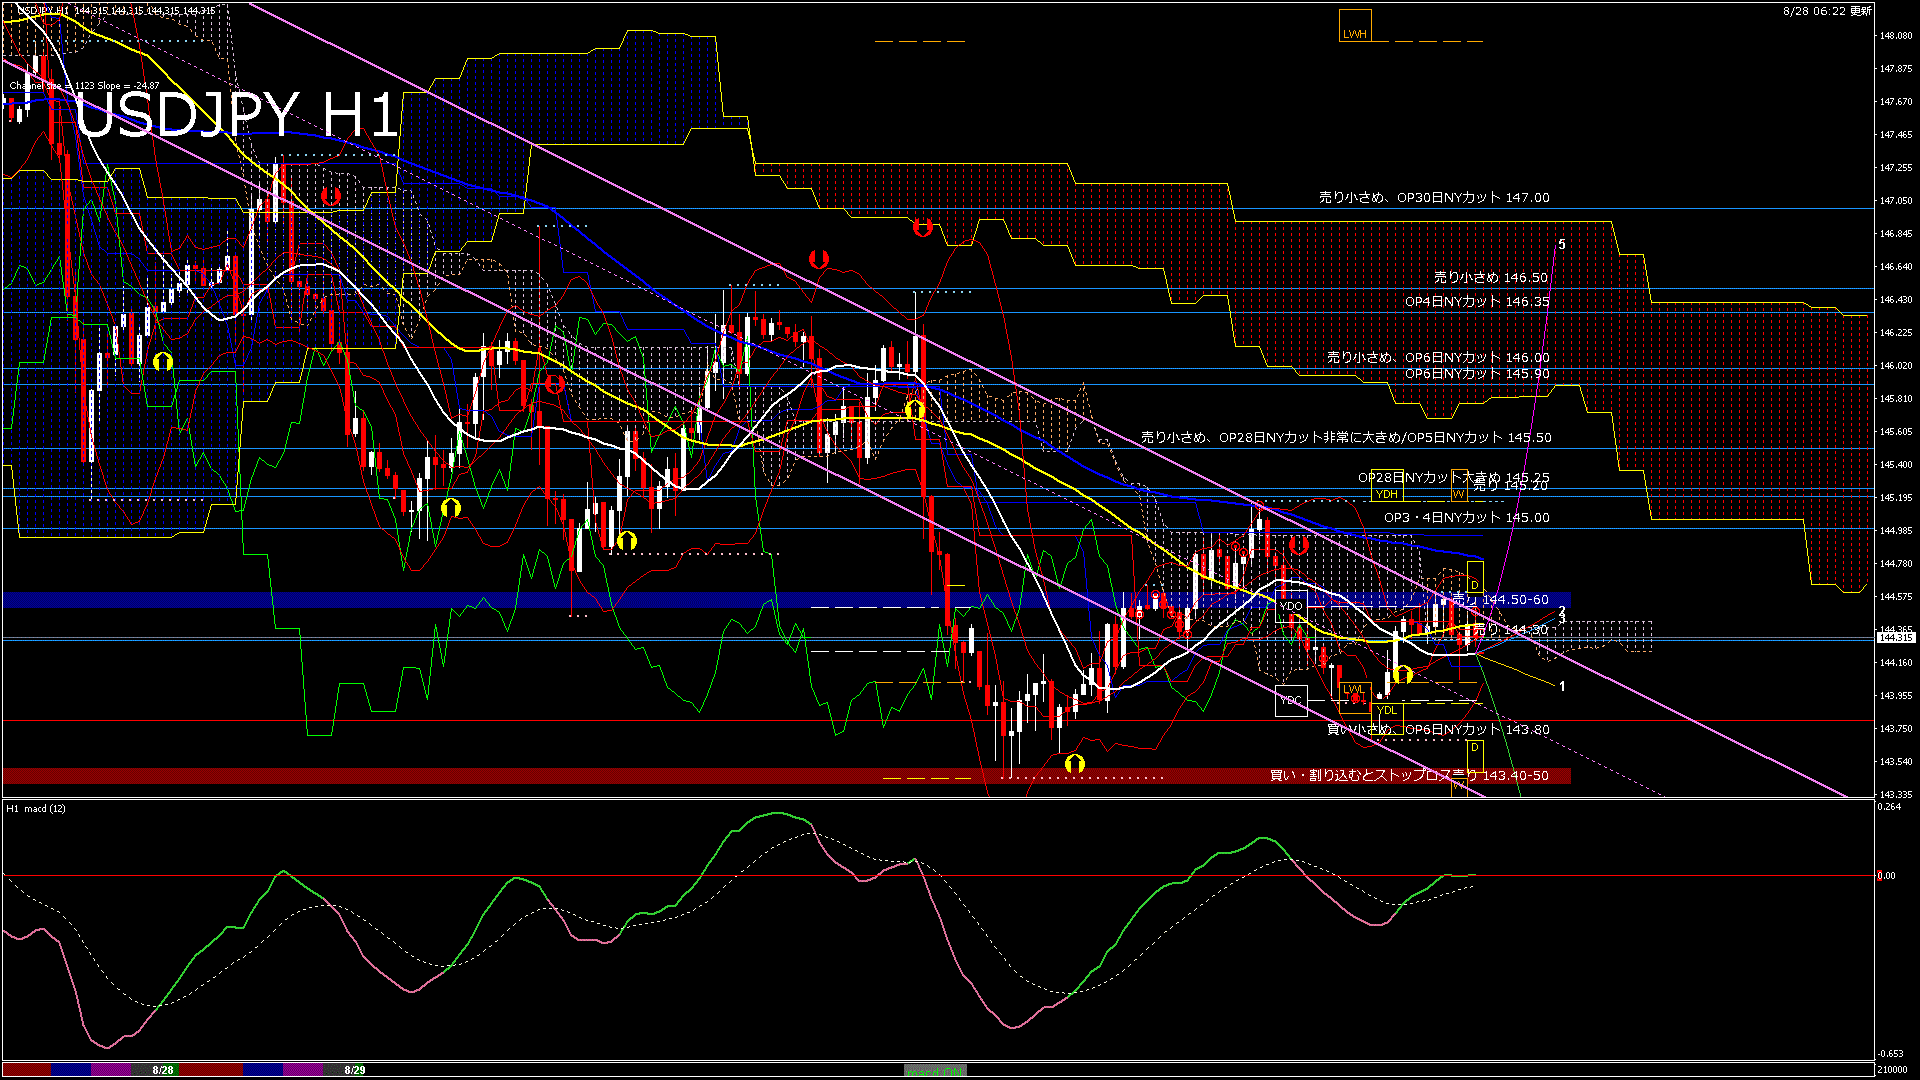
Task: Click the current price tag 144.315
Action: (x=1895, y=638)
